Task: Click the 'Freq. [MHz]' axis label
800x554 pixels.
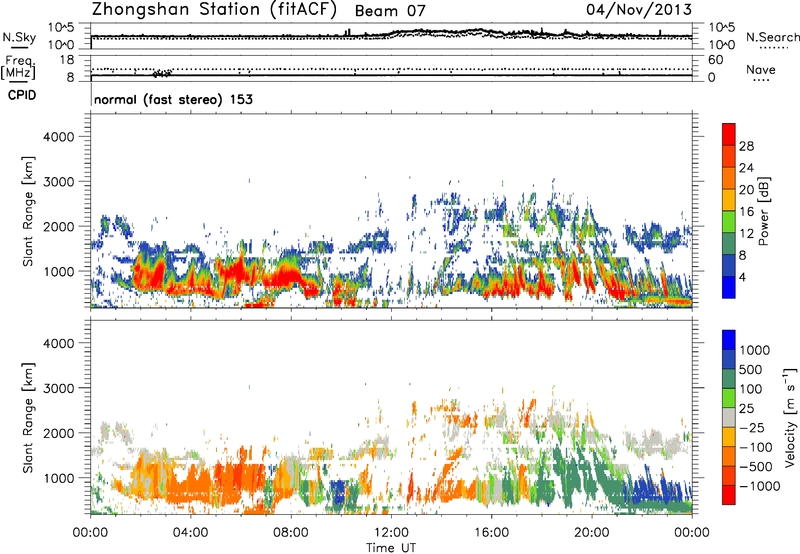Action: click(x=19, y=68)
